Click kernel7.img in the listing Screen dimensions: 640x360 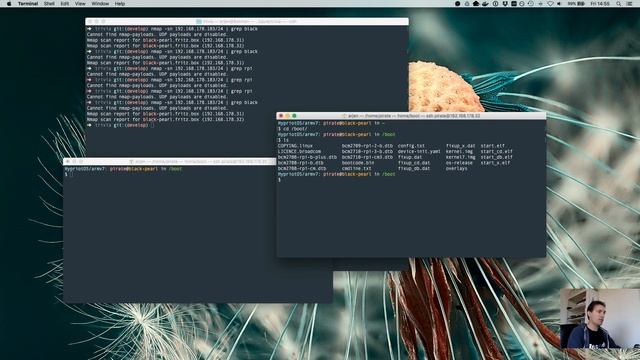(x=460, y=157)
